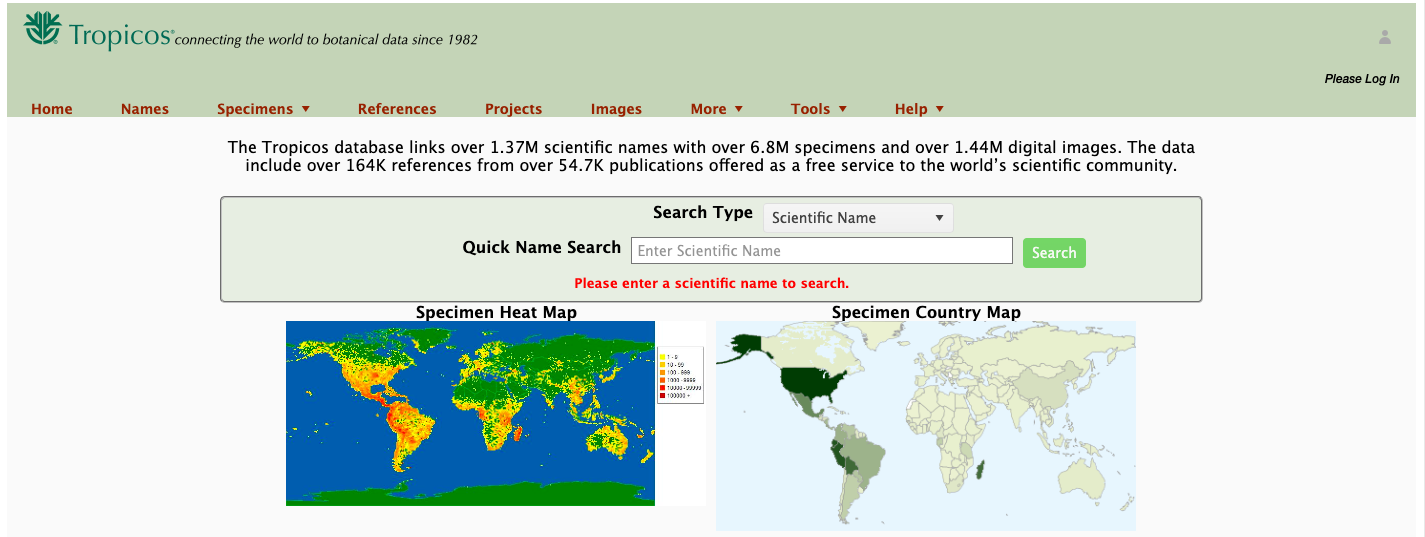Image resolution: width=1425 pixels, height=537 pixels.
Task: Open the Please Log In link
Action: [x=1361, y=79]
